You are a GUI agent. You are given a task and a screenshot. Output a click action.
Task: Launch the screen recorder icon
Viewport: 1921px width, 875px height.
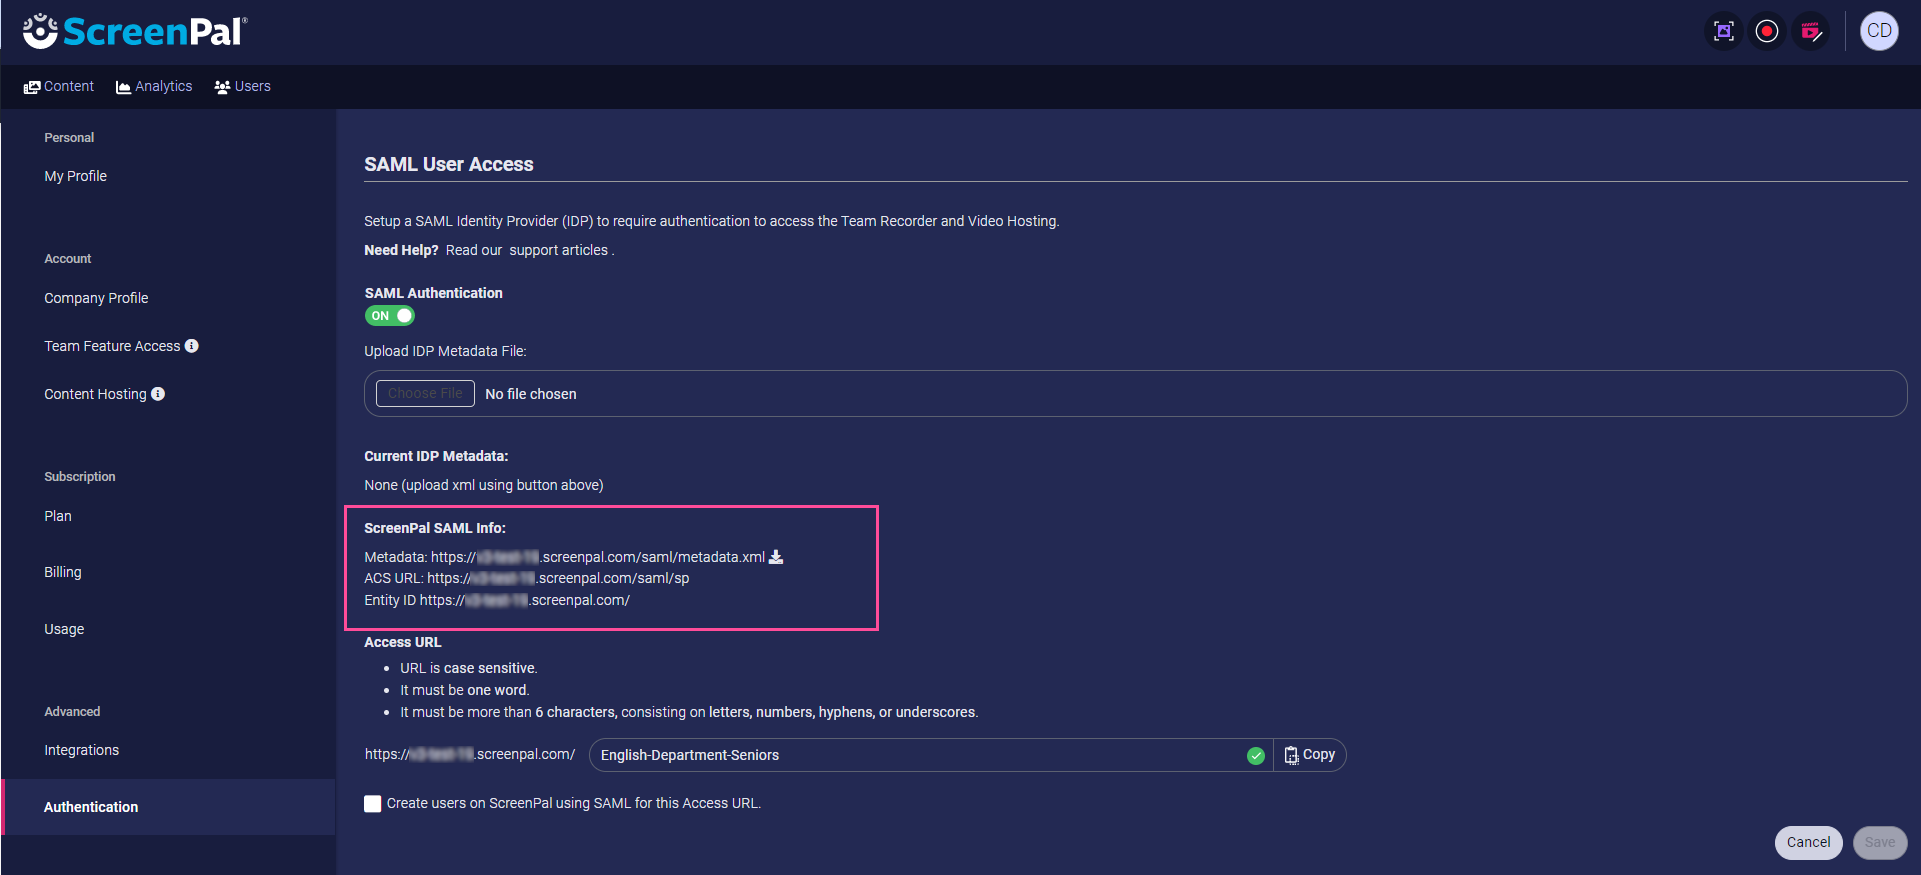1767,31
